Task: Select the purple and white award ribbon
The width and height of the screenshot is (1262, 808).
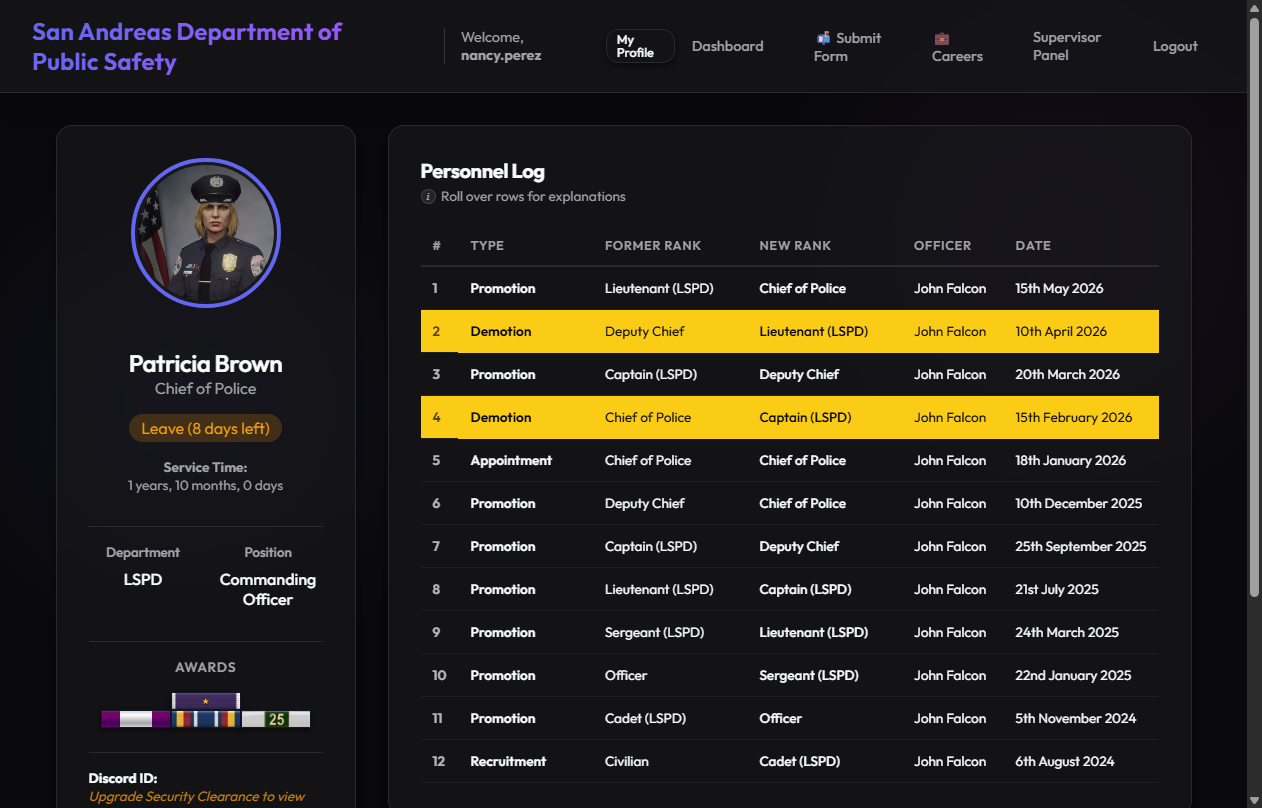Action: pos(136,719)
